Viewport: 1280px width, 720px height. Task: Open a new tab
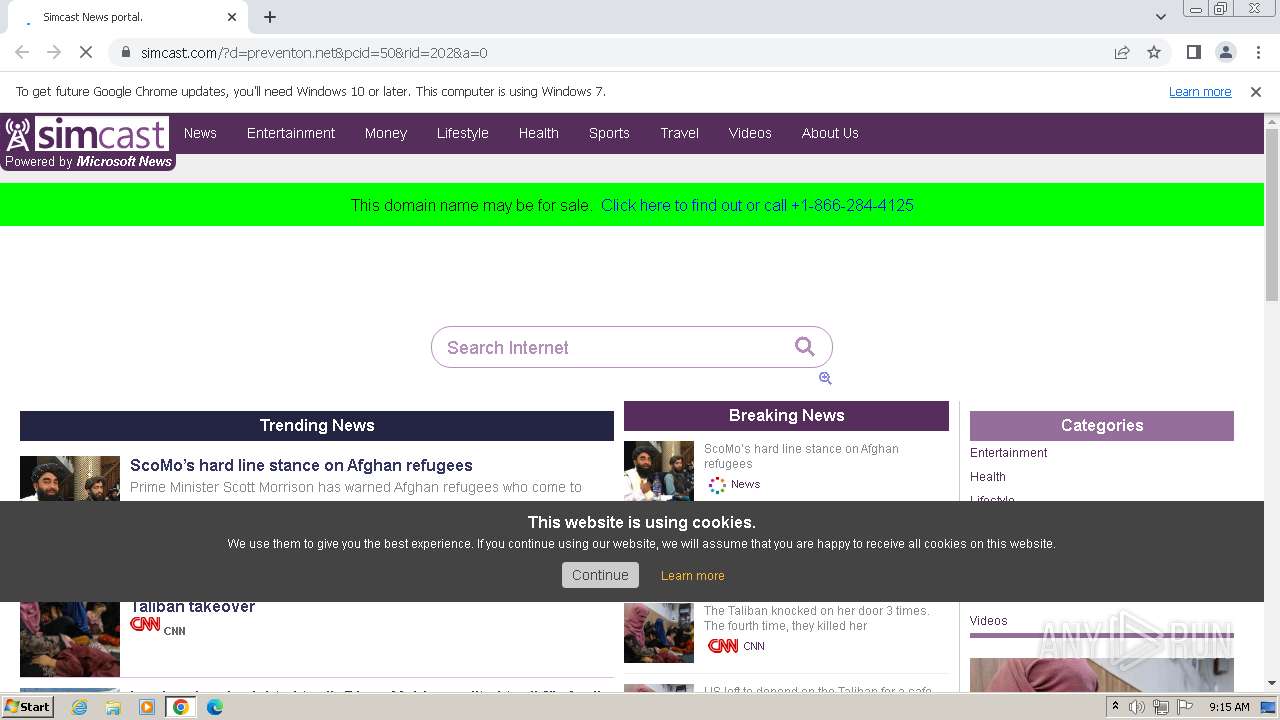270,17
